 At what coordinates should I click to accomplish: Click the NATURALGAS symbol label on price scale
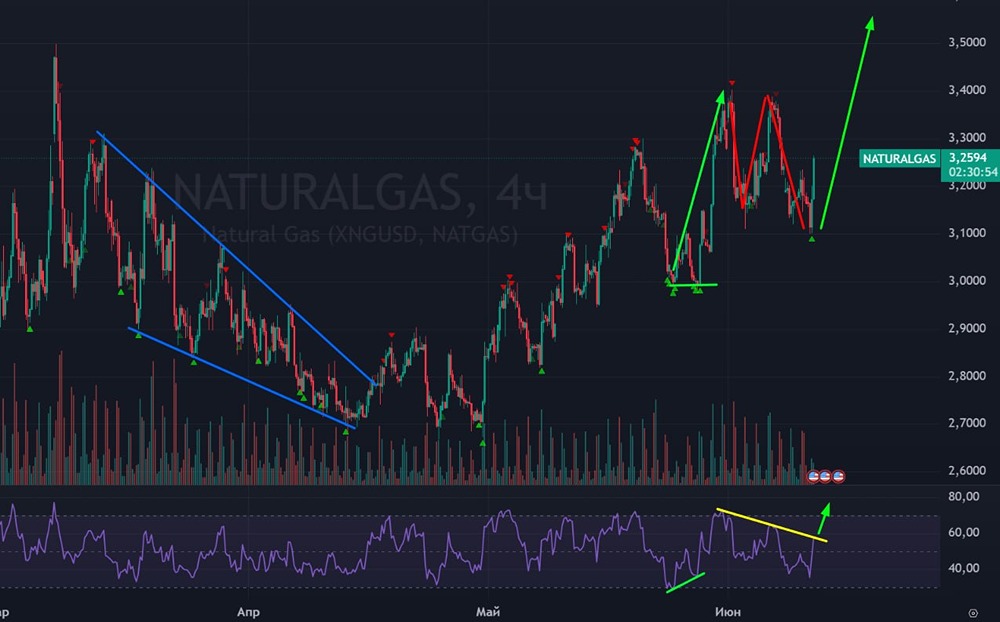tap(899, 158)
